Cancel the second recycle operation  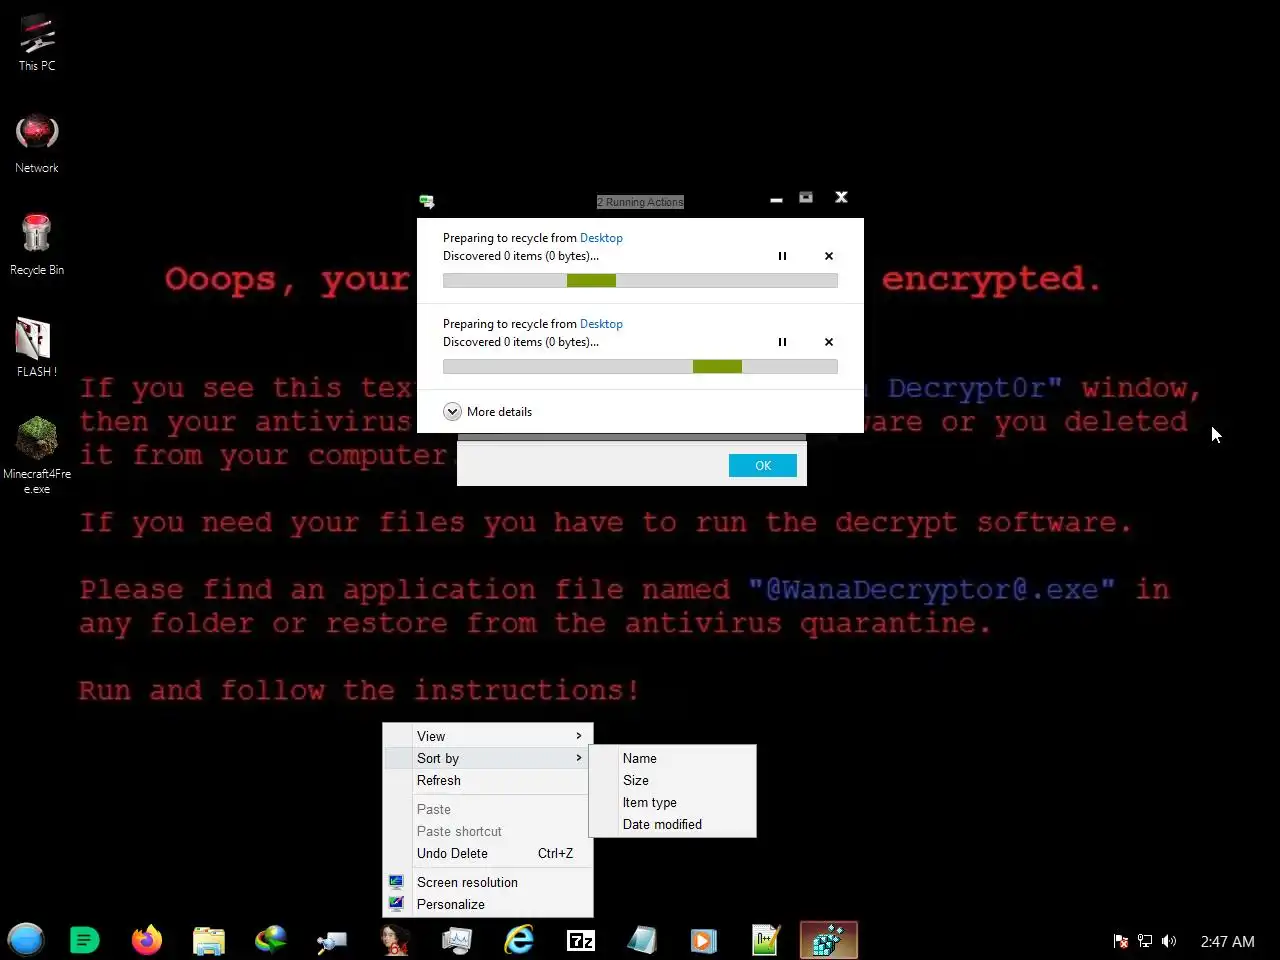pyautogui.click(x=829, y=342)
